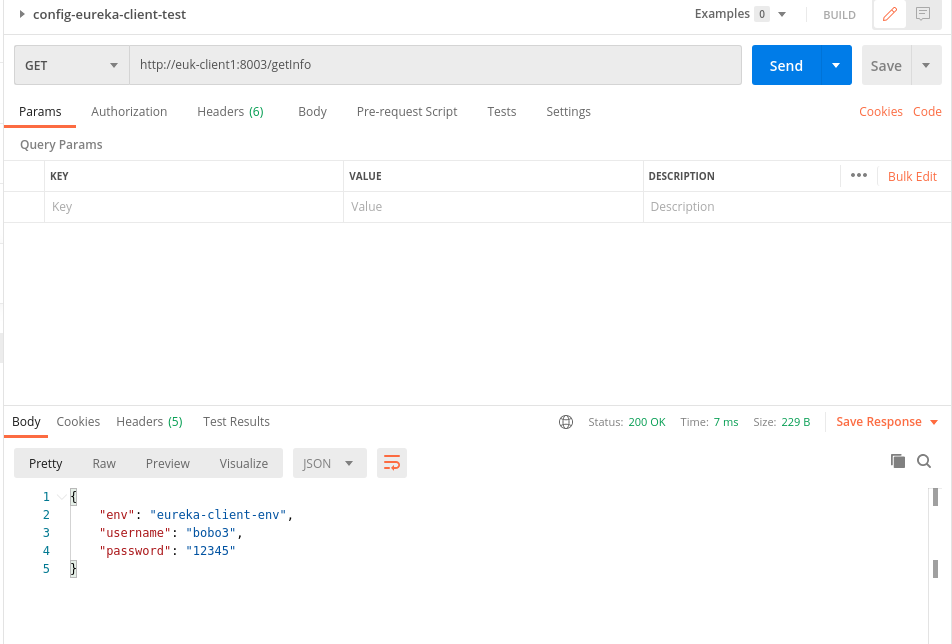The height and width of the screenshot is (644, 952).
Task: Select the Visualize view
Action: coord(243,463)
